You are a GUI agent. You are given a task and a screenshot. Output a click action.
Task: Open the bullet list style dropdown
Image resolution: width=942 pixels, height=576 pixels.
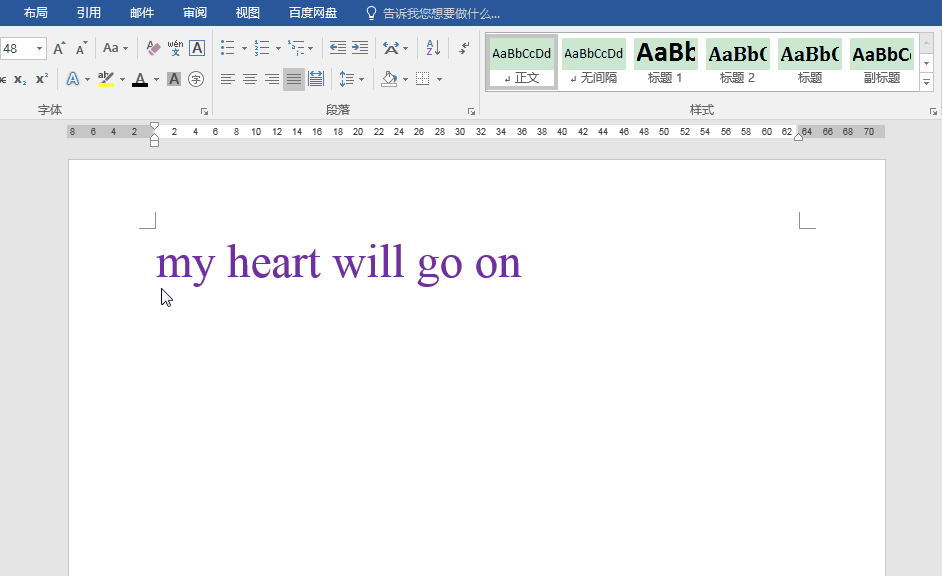click(244, 48)
